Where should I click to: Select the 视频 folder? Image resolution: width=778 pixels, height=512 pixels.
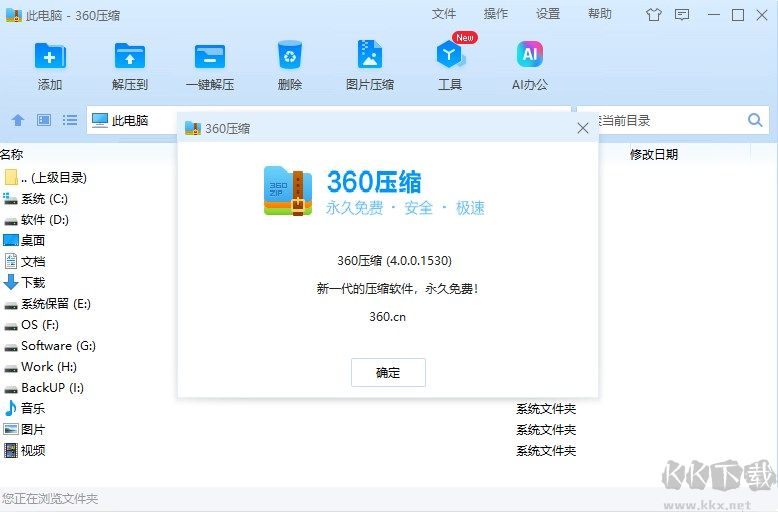24,450
